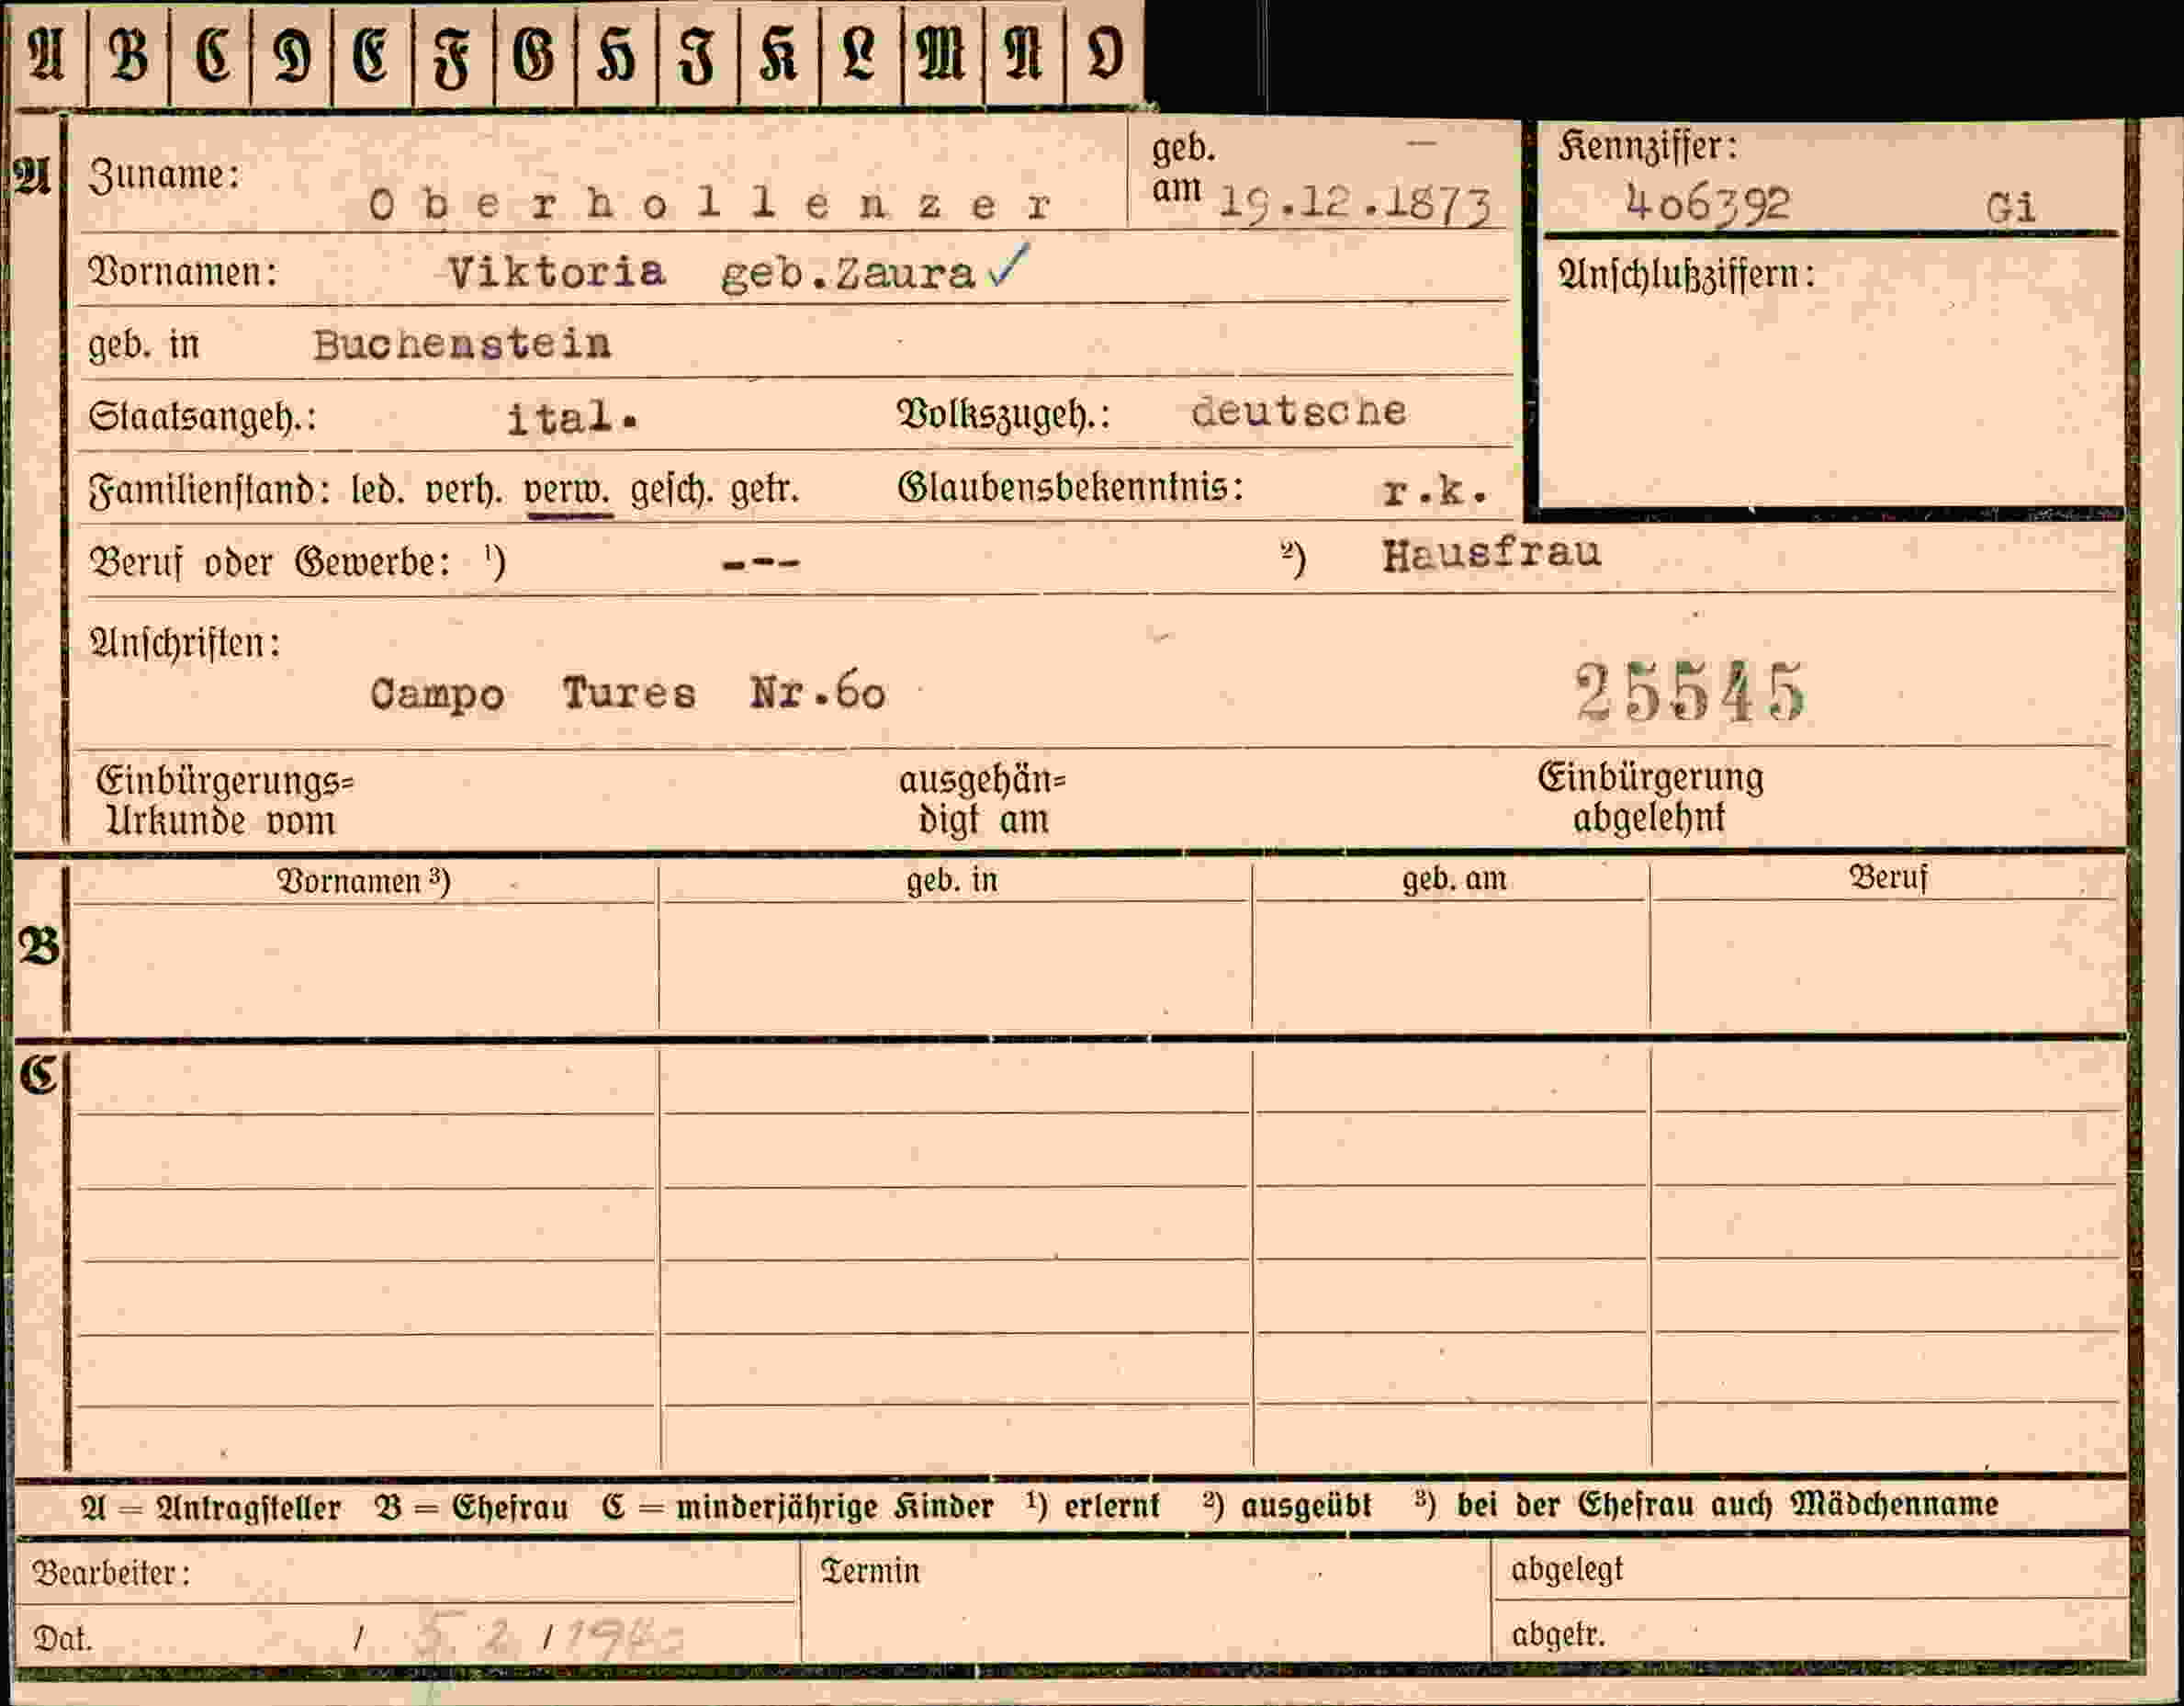Click the section marker 'B' on left margin
This screenshot has width=2184, height=1706.
point(39,946)
